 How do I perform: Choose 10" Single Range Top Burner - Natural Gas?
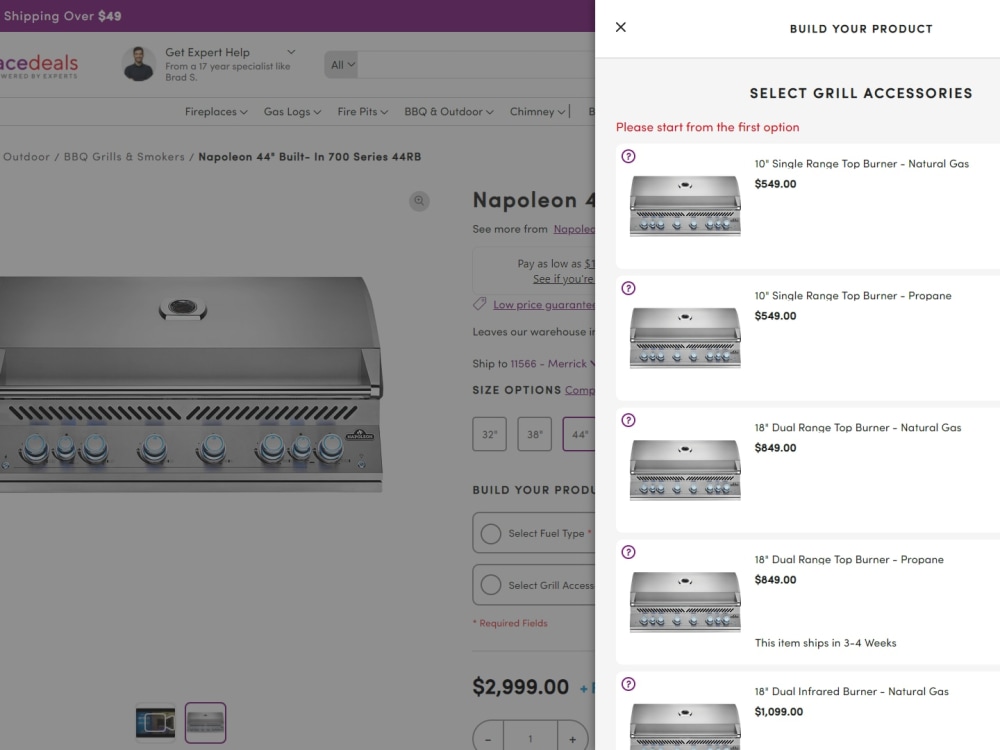click(x=861, y=164)
